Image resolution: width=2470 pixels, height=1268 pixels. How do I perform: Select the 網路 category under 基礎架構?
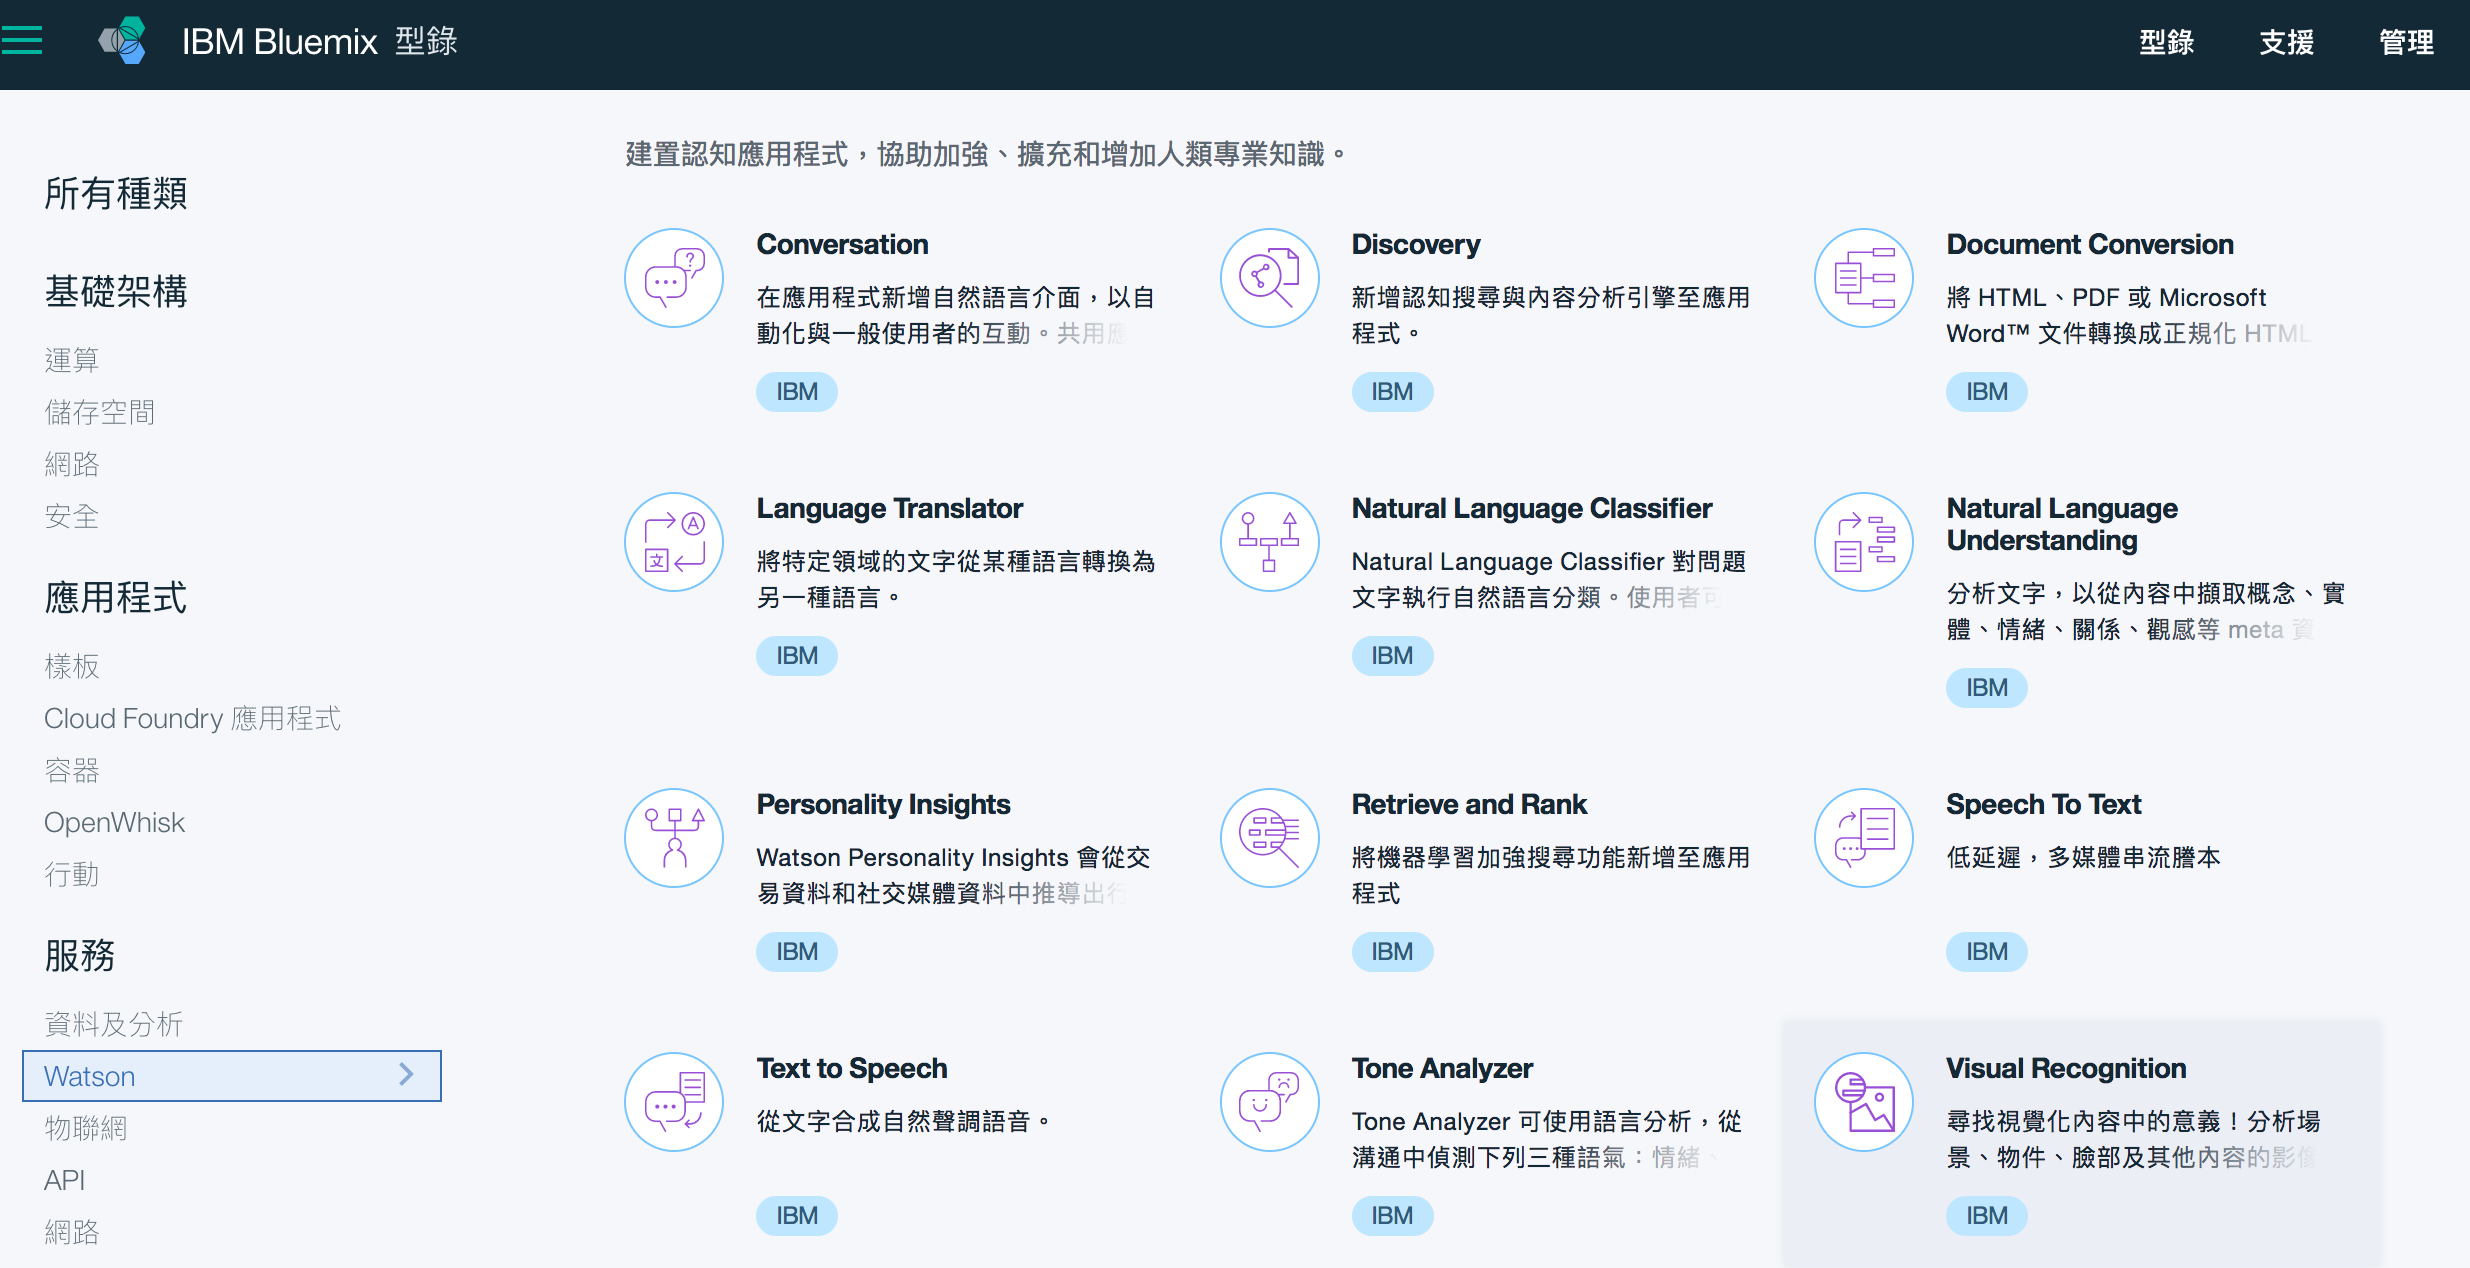[x=72, y=464]
